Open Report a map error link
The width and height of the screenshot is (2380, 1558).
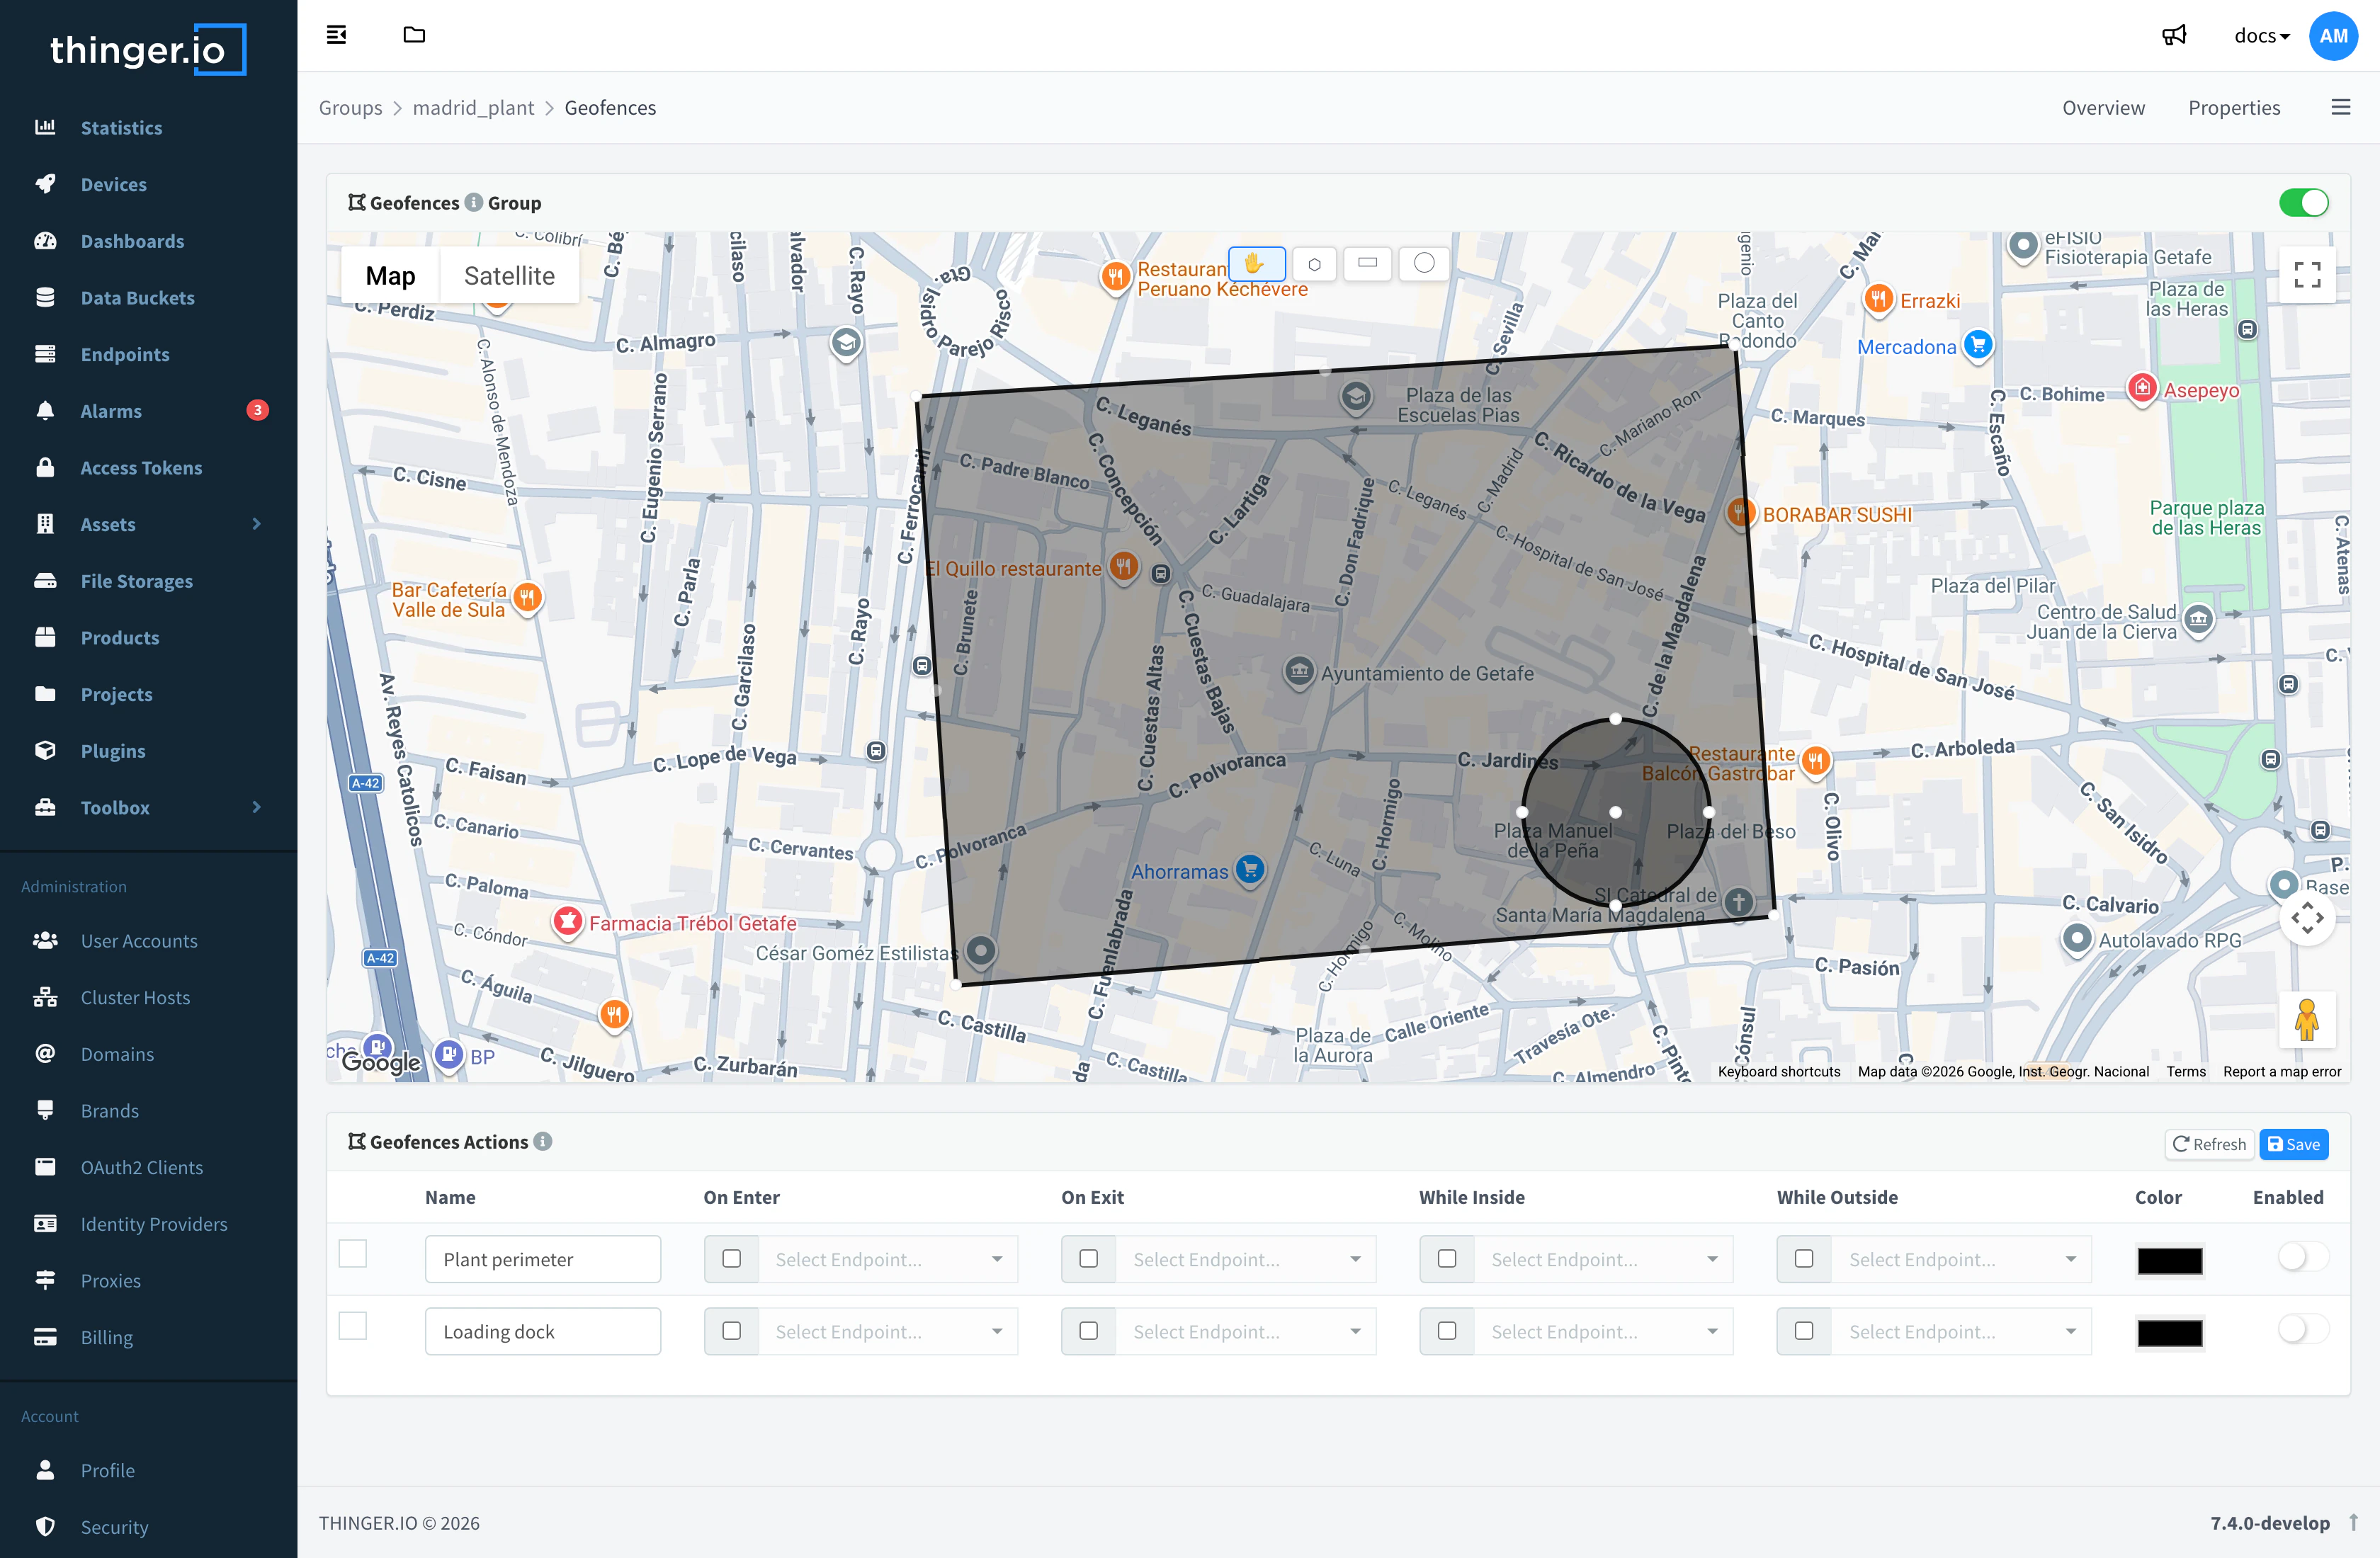[x=2282, y=1071]
